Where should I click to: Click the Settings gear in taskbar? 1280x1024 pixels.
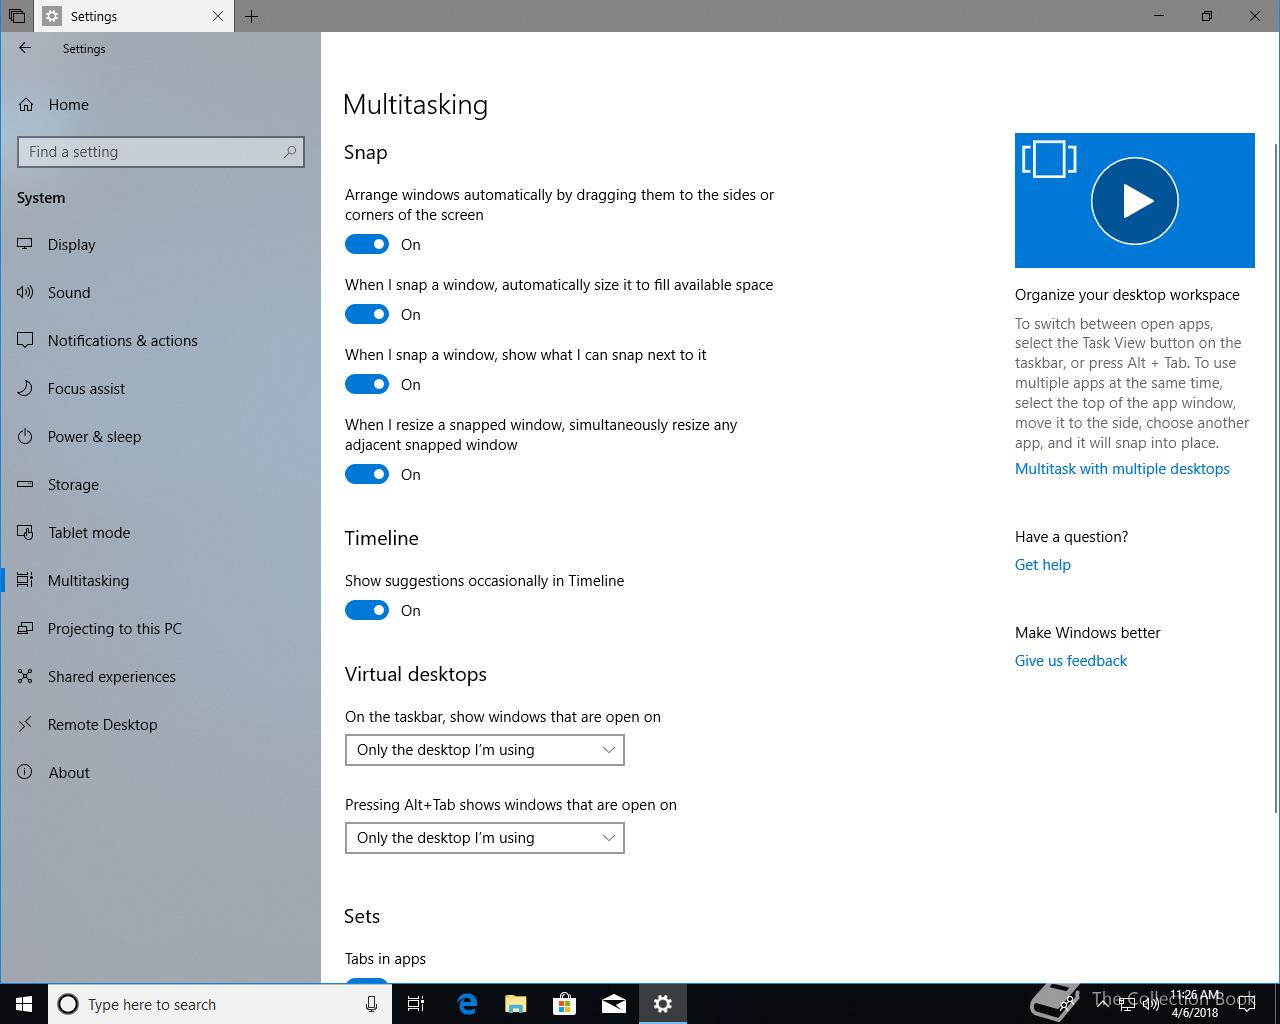663,1004
